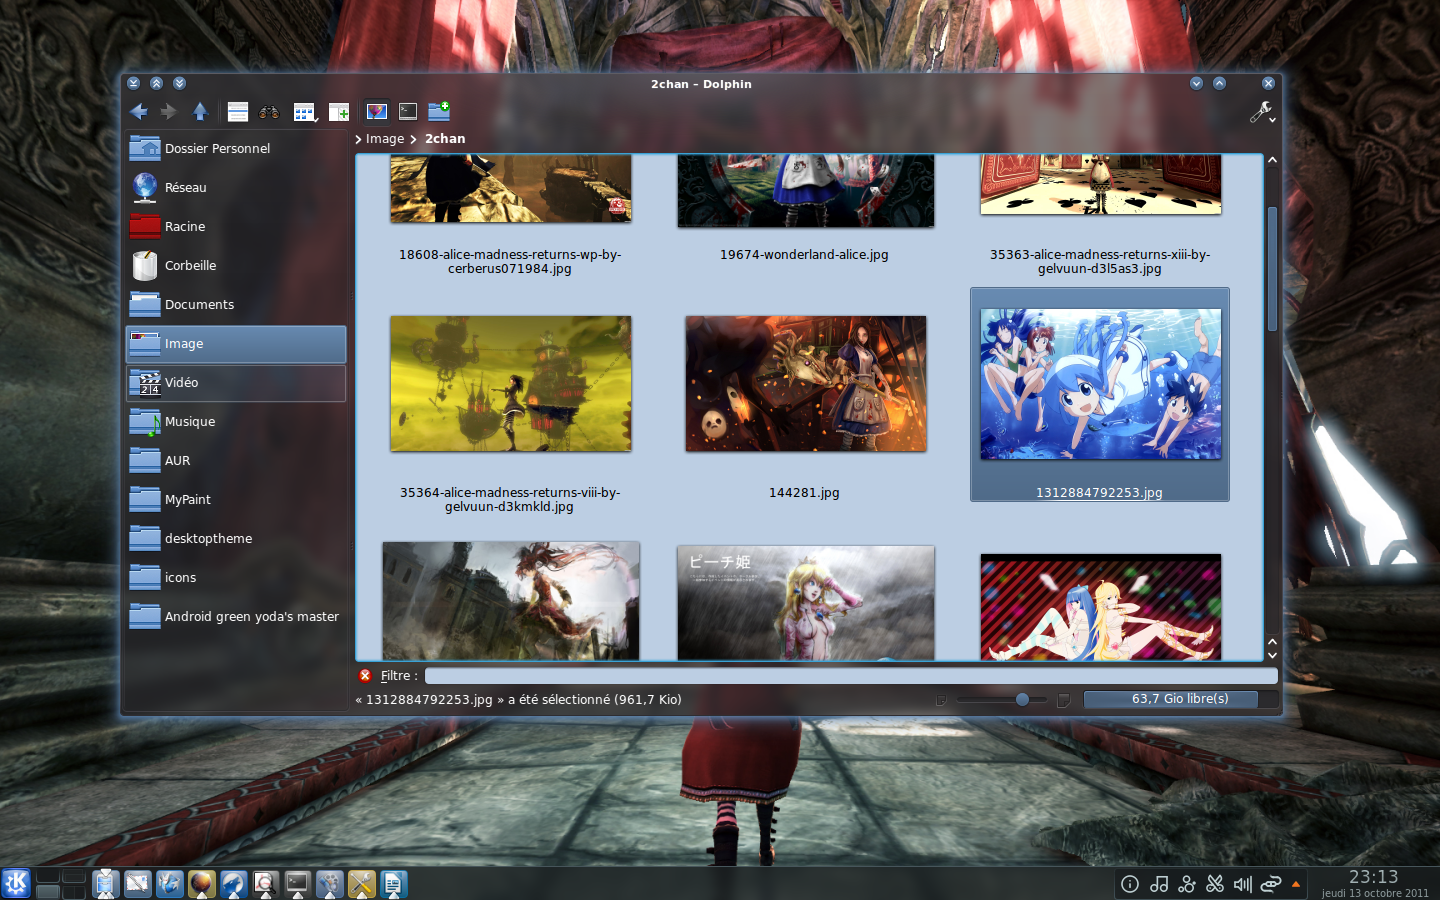Click the large zoom-in icon beside slider
The height and width of the screenshot is (900, 1440).
point(1063,700)
